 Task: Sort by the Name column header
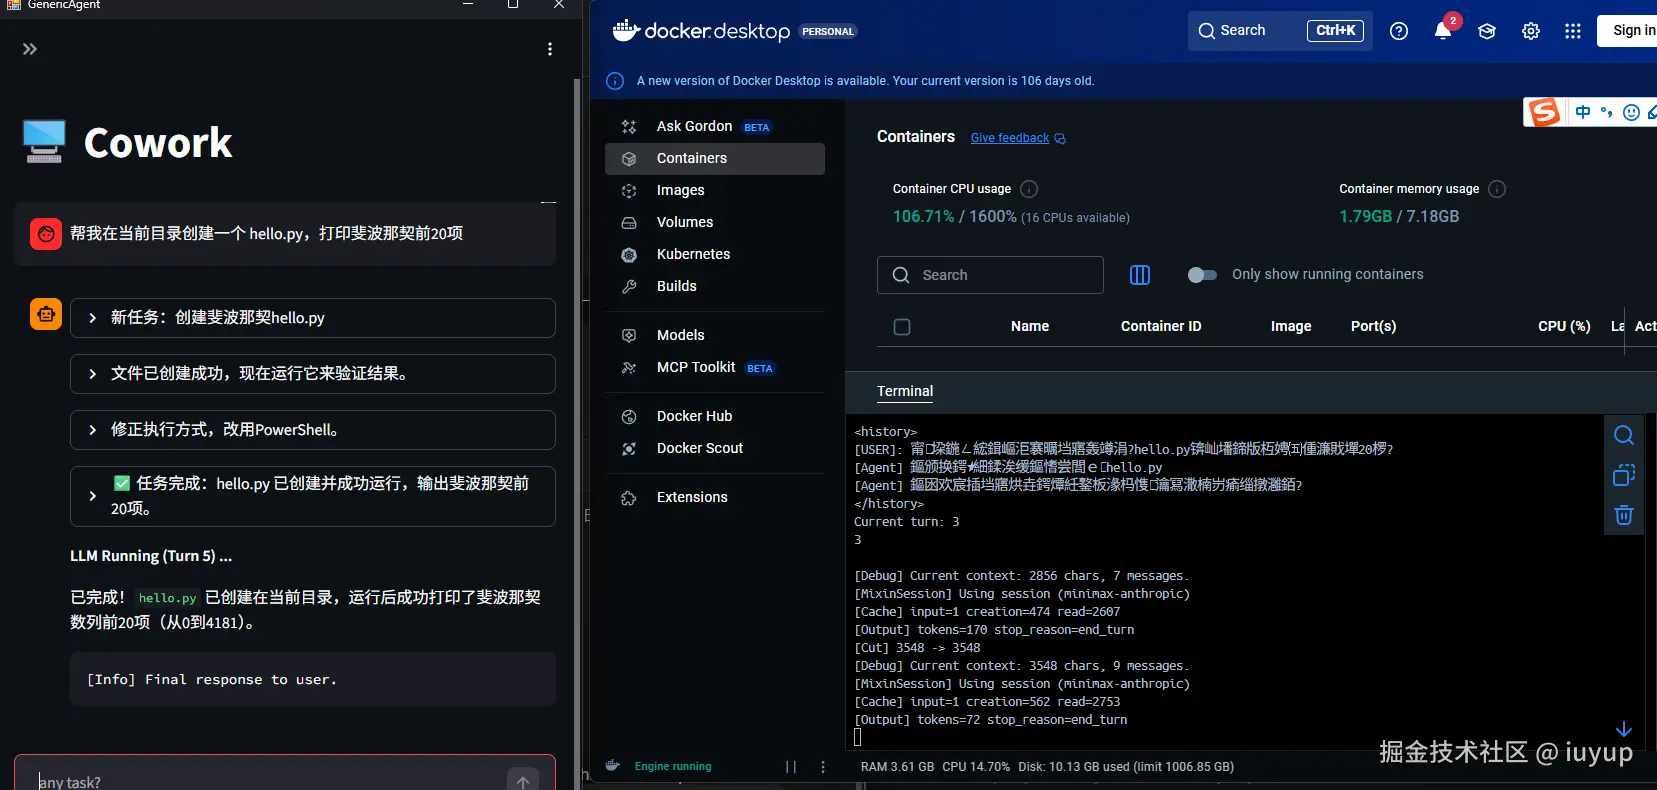[1030, 326]
